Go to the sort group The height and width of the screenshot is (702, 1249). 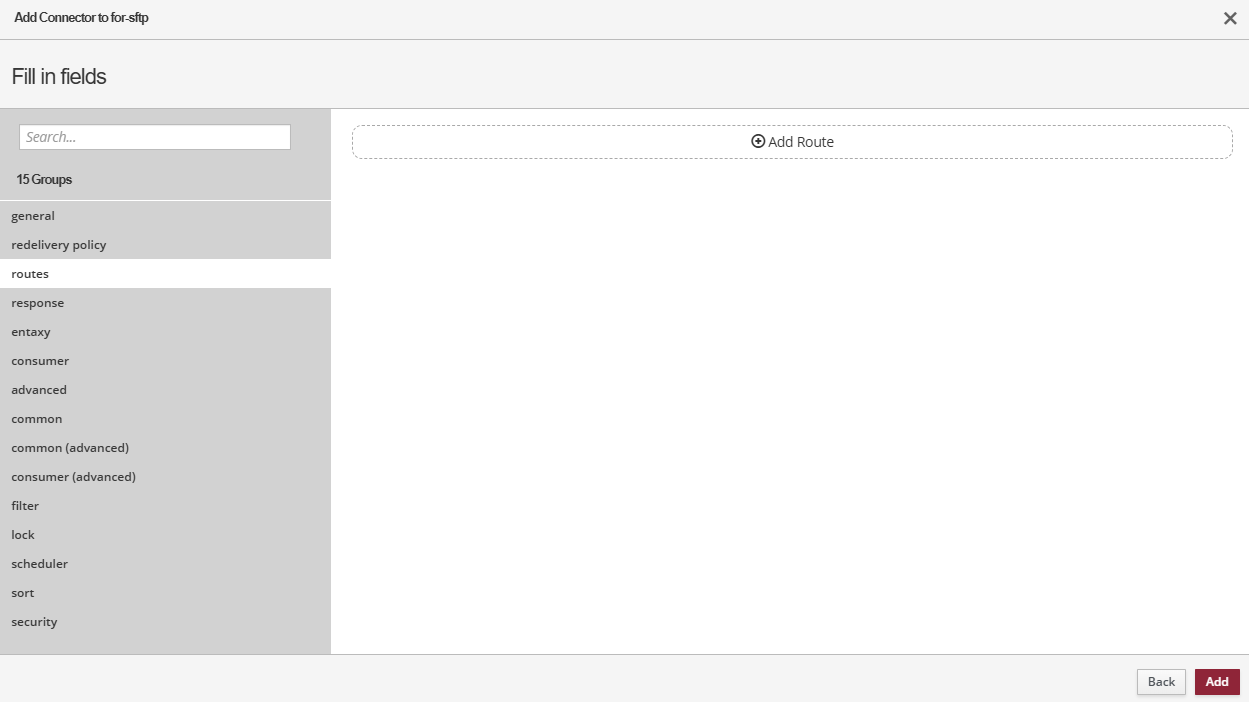tap(23, 593)
